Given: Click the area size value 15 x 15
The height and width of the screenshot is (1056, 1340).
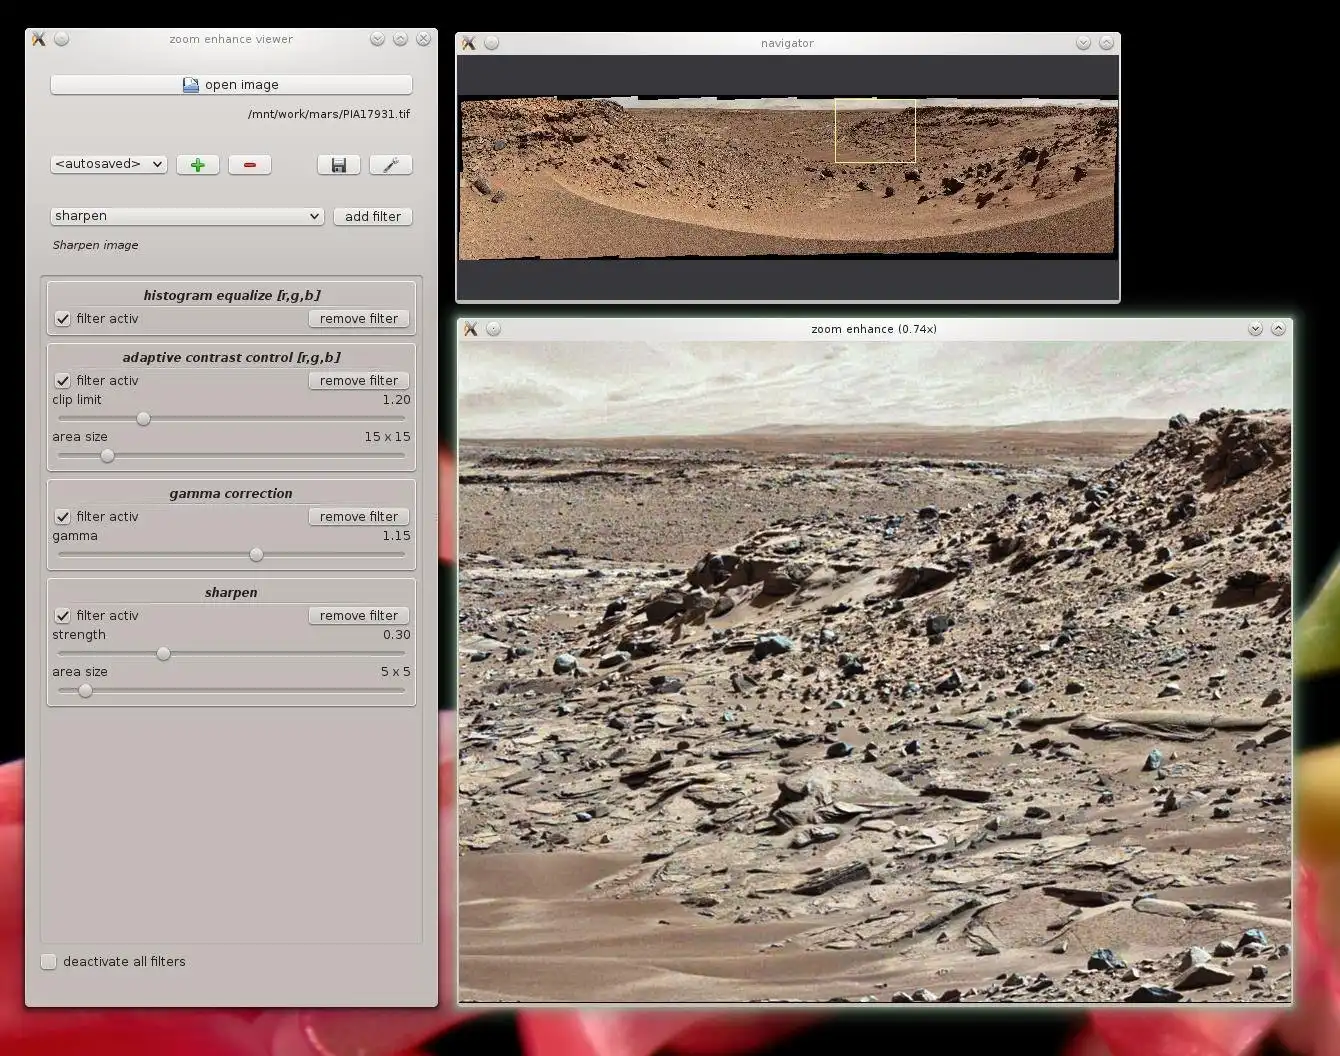Looking at the screenshot, I should [387, 437].
